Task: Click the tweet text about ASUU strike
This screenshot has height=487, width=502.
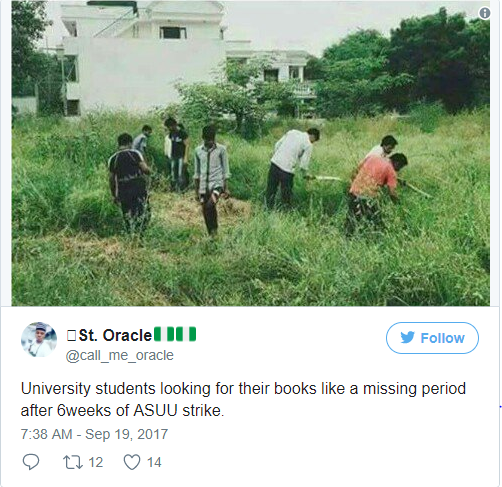Action: point(243,399)
